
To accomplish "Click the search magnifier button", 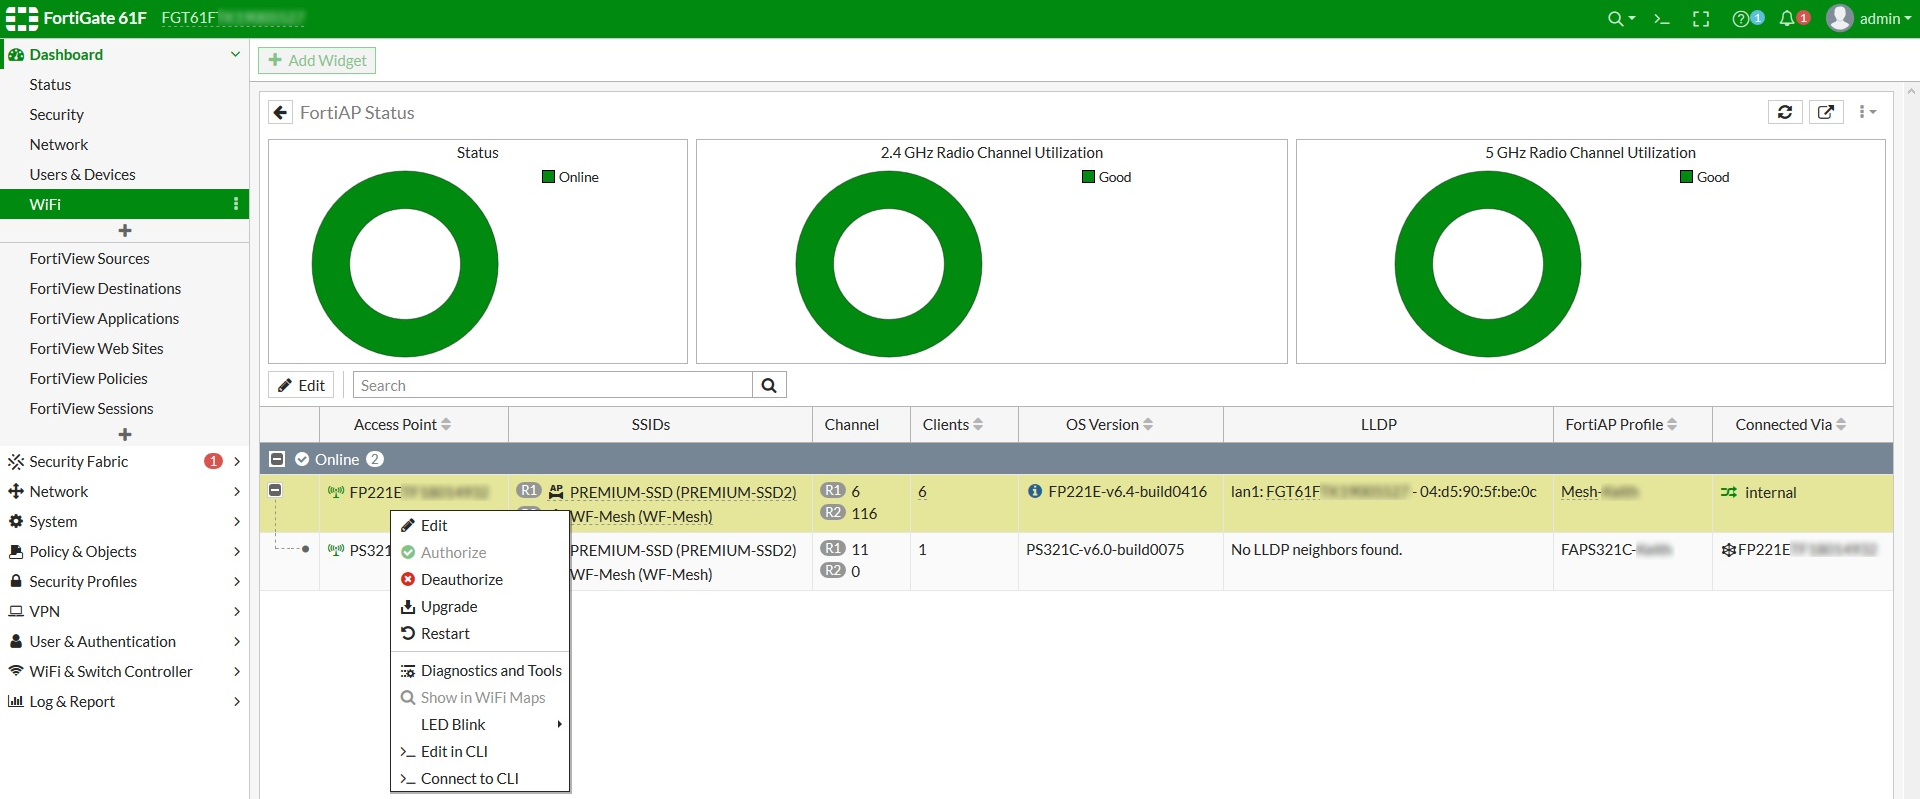I will [x=769, y=385].
